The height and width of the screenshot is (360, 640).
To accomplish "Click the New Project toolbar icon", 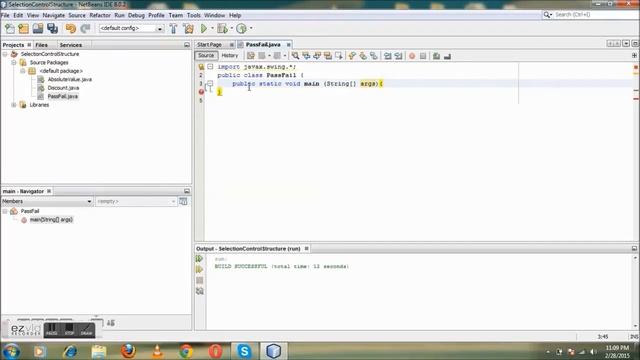I will (x=24, y=28).
